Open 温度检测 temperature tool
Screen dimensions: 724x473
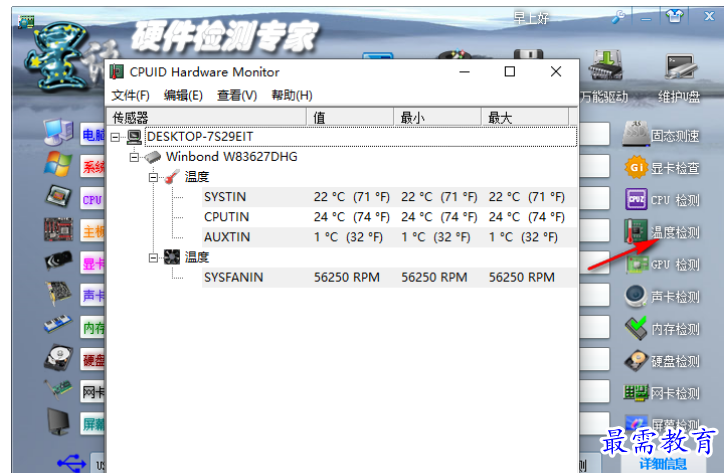662,232
